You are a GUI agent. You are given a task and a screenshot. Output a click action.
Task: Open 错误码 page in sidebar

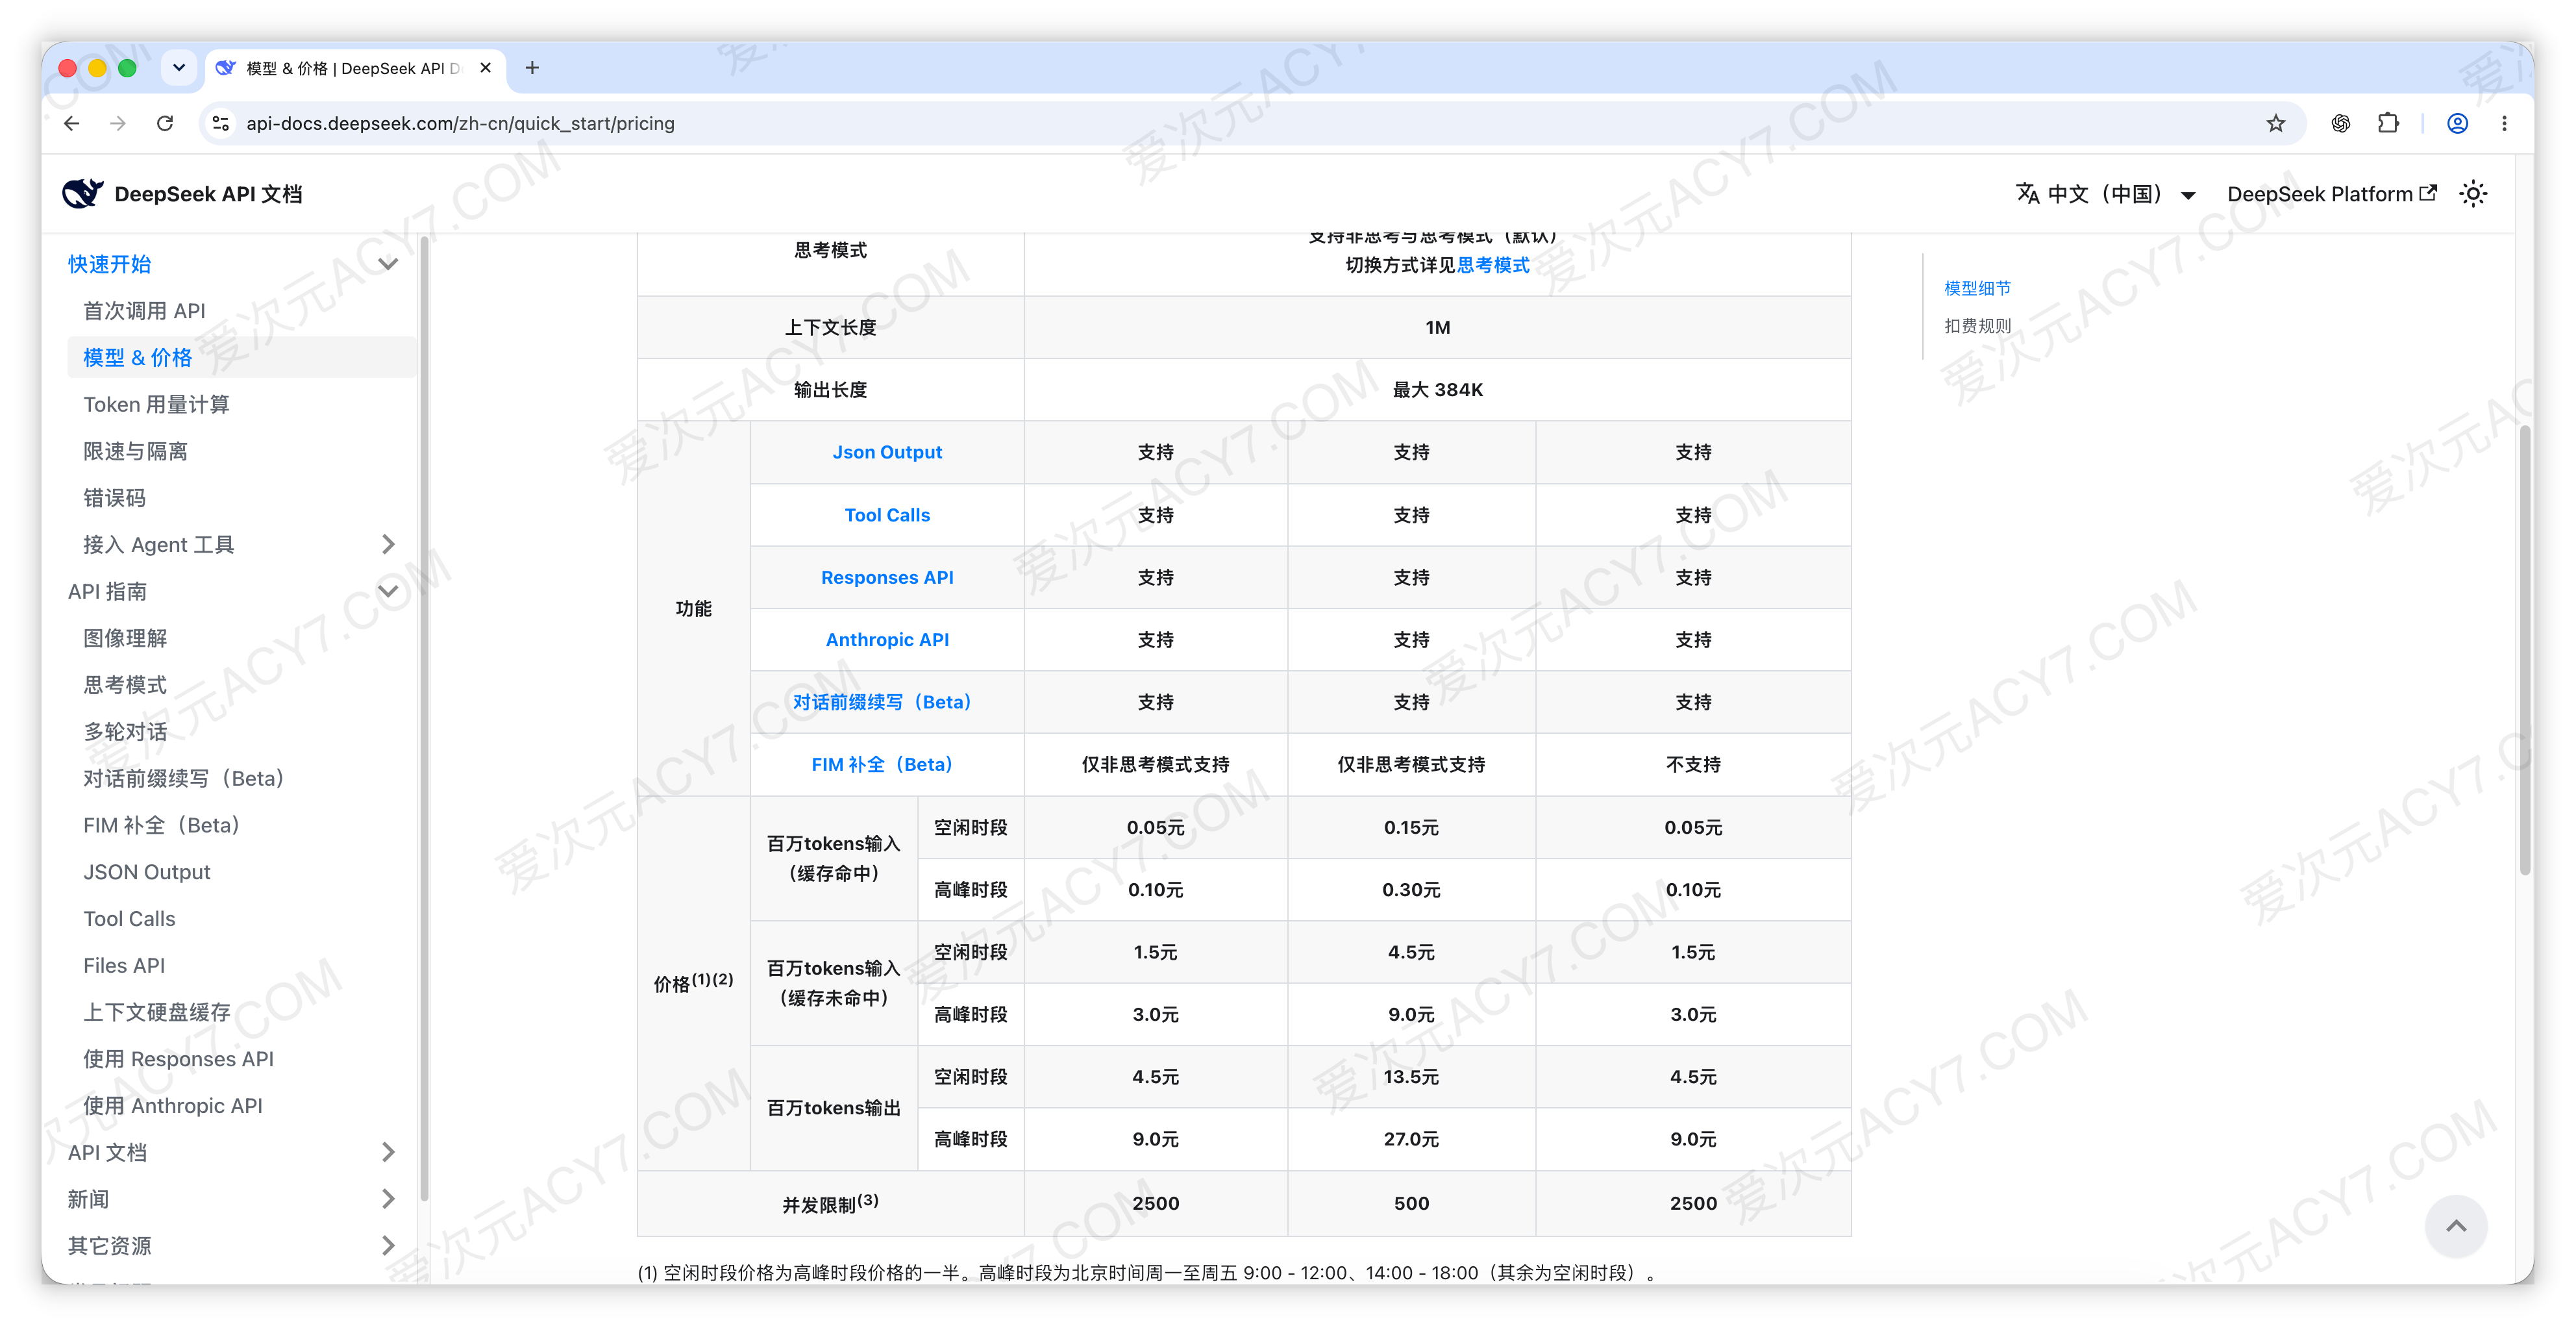pyautogui.click(x=114, y=498)
